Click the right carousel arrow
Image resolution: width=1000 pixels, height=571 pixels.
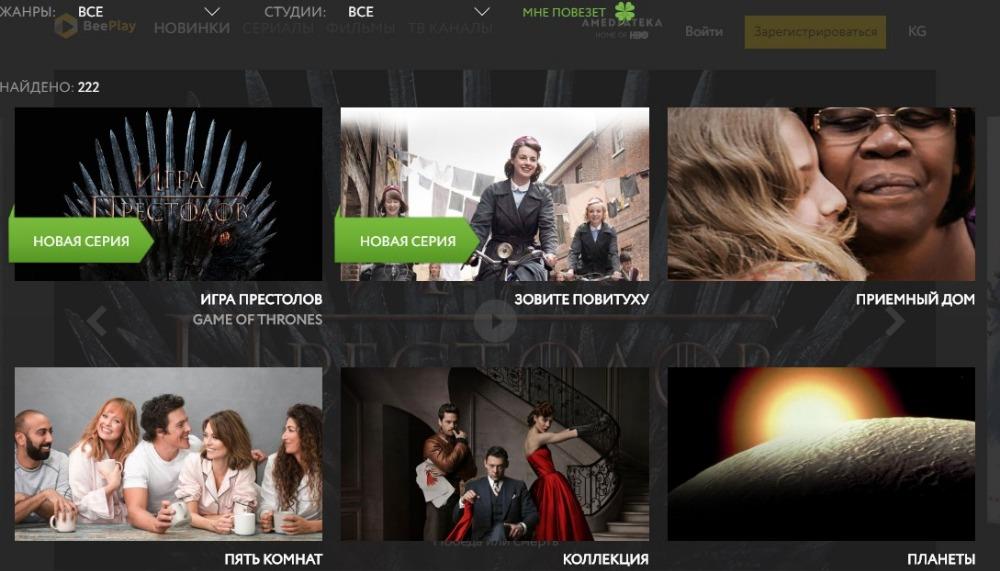coord(894,321)
